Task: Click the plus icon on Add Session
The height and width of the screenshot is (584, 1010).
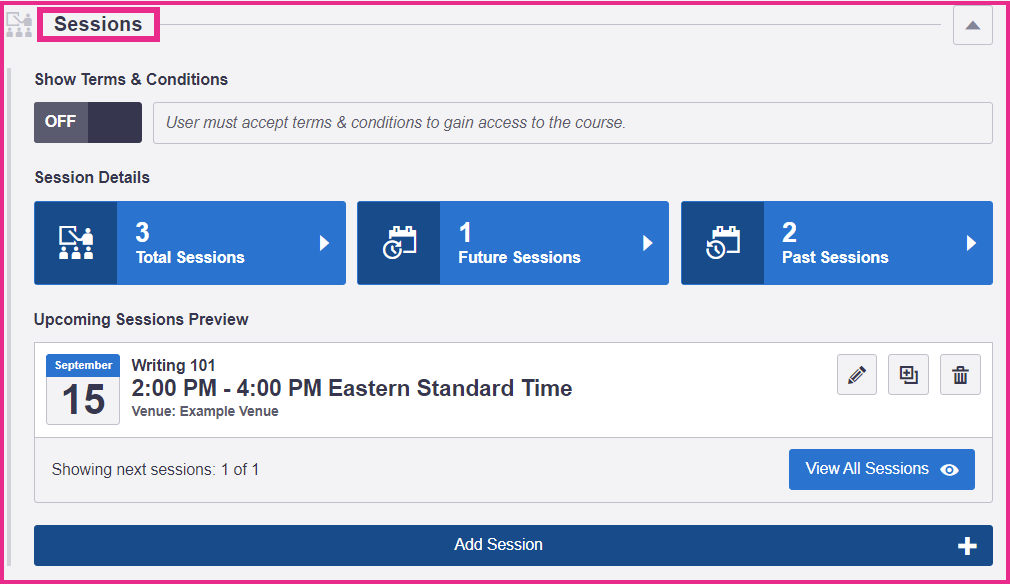Action: [967, 546]
